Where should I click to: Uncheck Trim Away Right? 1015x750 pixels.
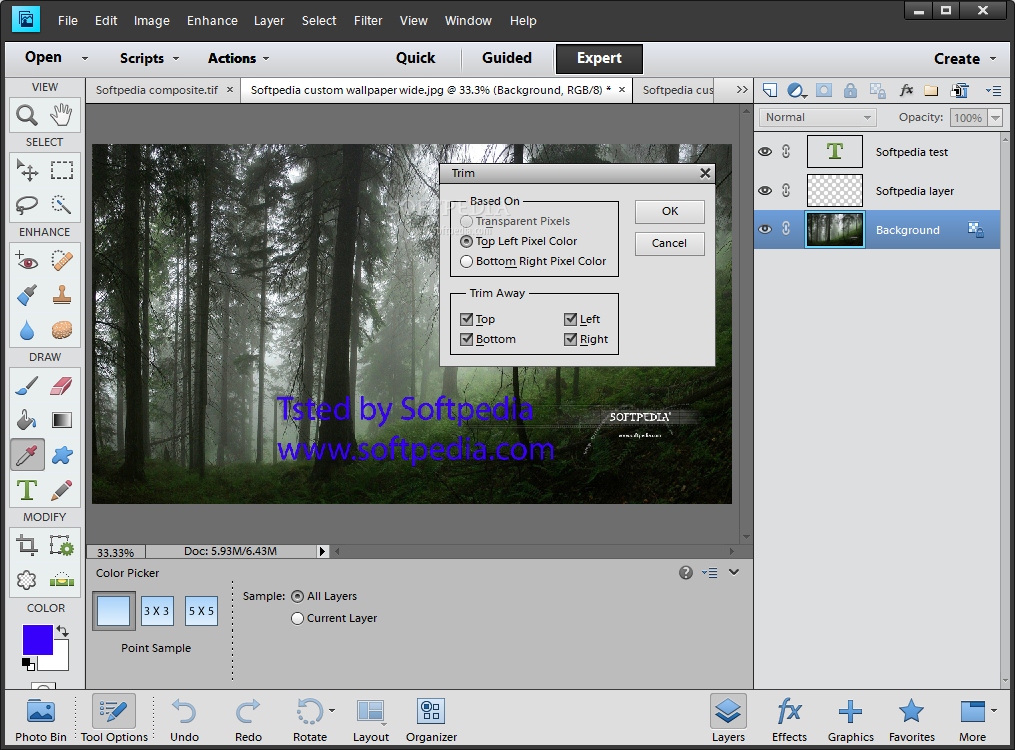tap(570, 339)
